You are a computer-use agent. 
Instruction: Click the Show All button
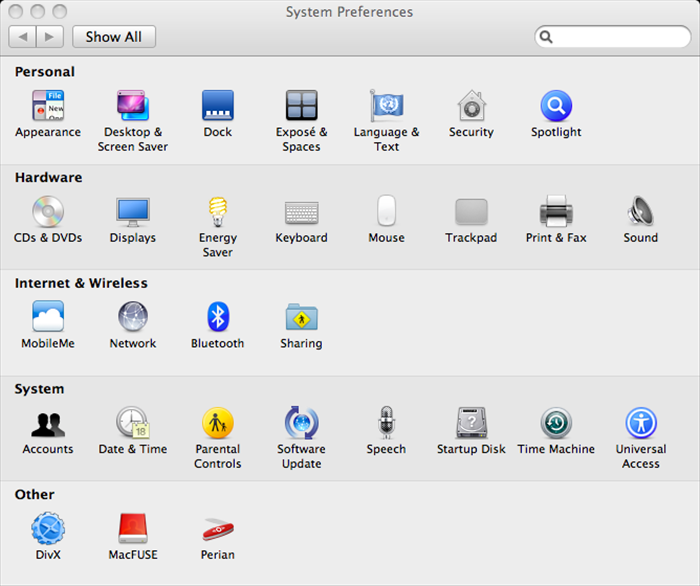coord(114,37)
